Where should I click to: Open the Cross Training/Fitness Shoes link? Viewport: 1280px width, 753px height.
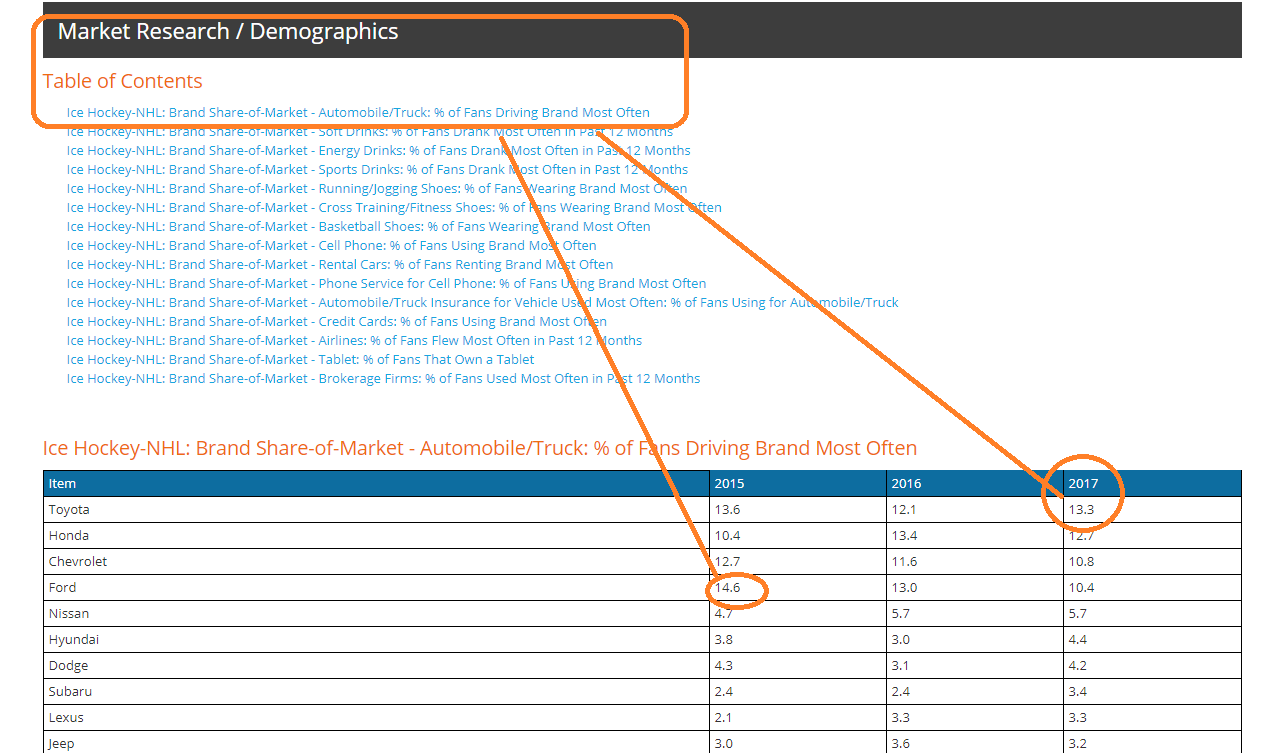pyautogui.click(x=394, y=208)
